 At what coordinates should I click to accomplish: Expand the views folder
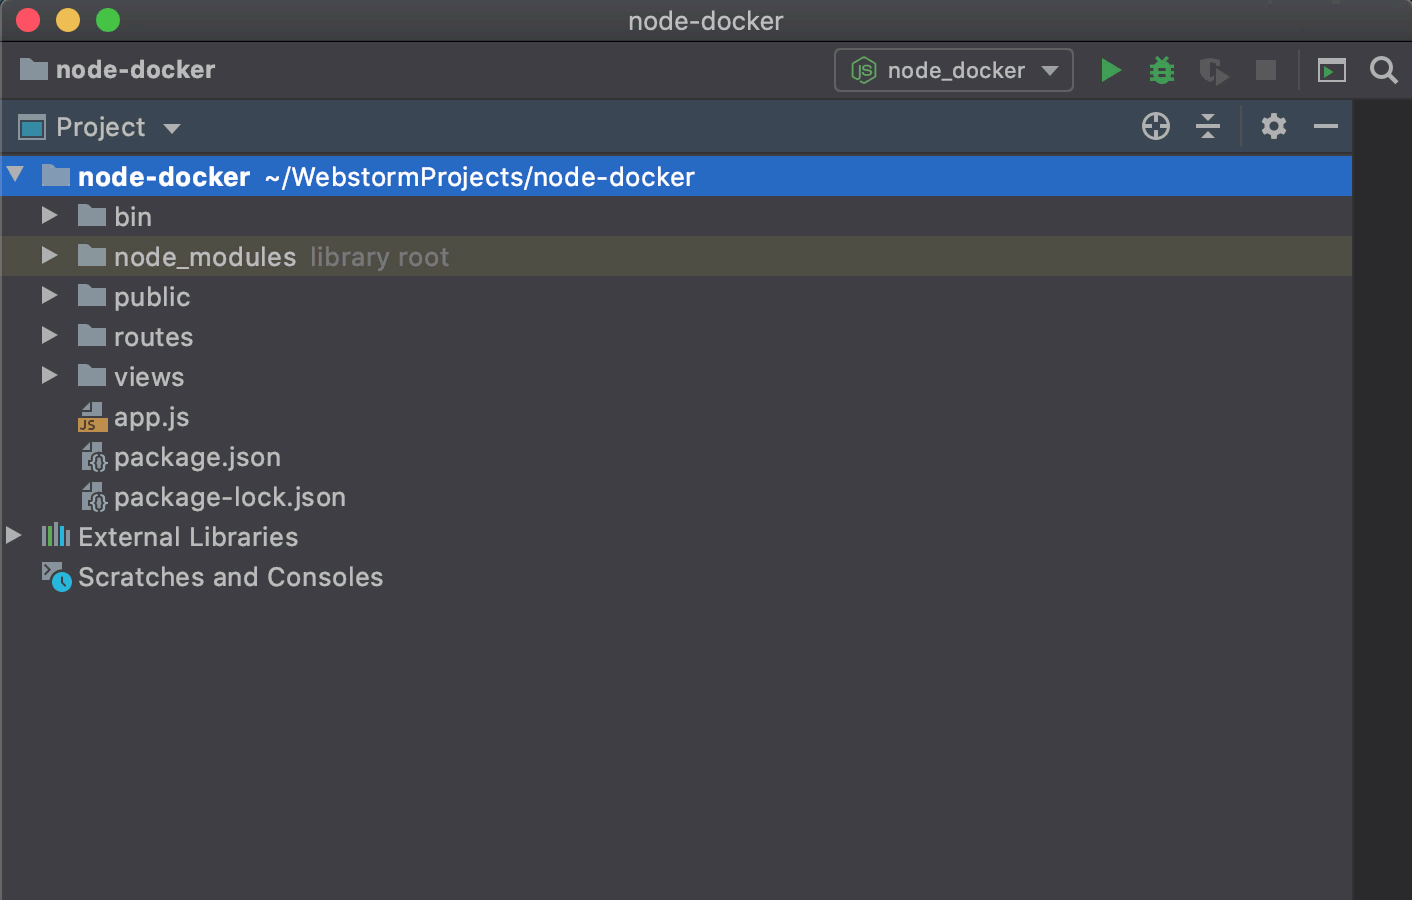pos(49,376)
